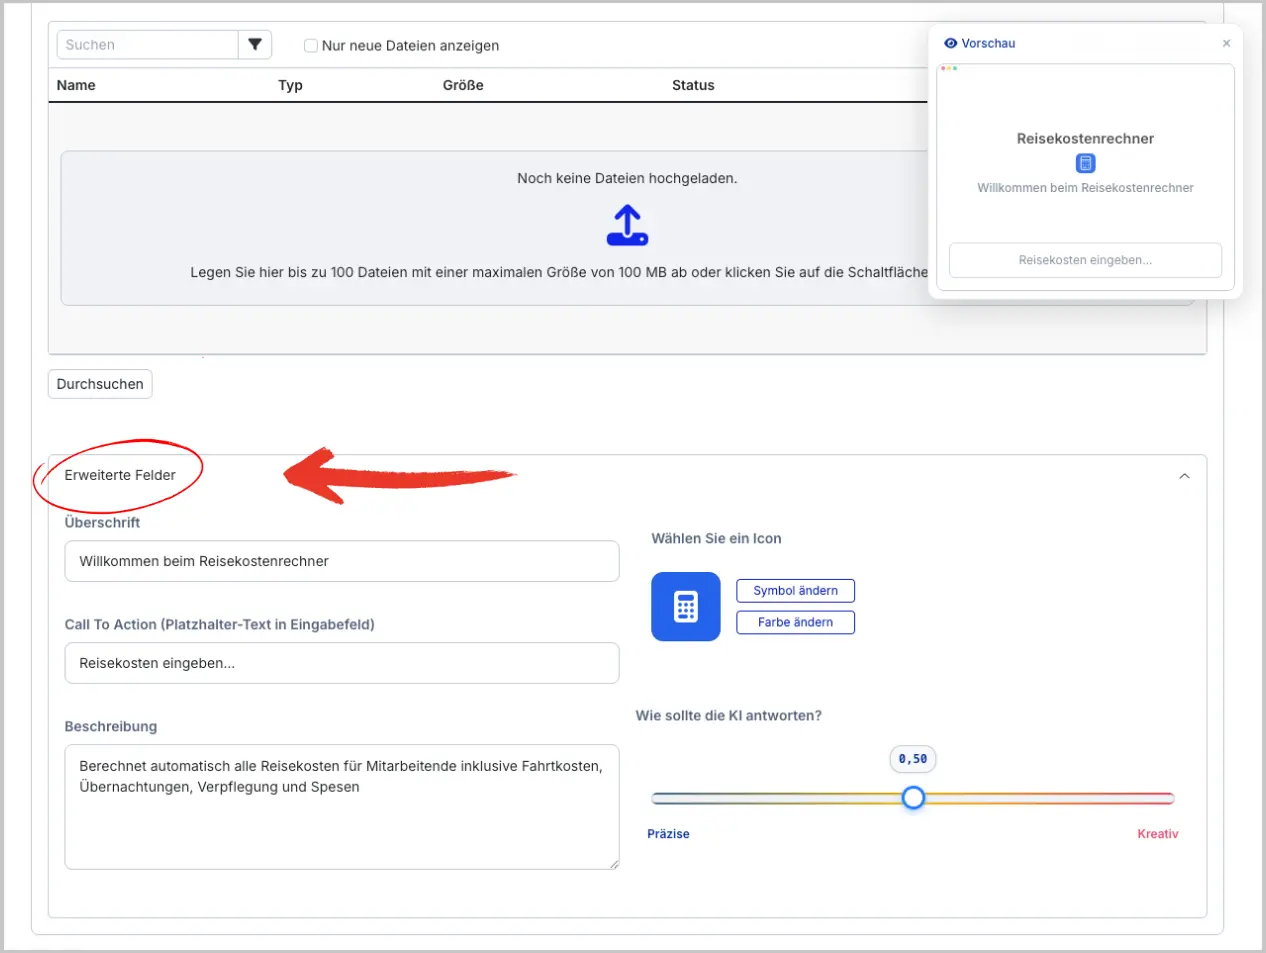Click the 'Symbol ändern' button
1266x953 pixels.
[x=795, y=591]
